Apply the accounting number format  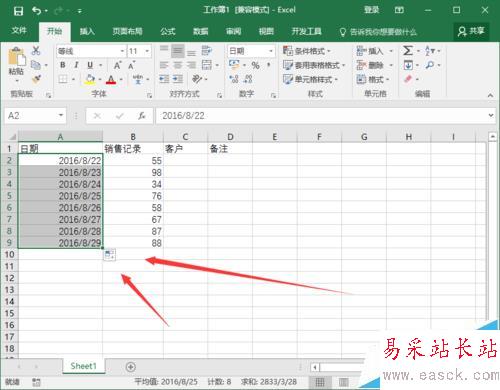(x=234, y=65)
